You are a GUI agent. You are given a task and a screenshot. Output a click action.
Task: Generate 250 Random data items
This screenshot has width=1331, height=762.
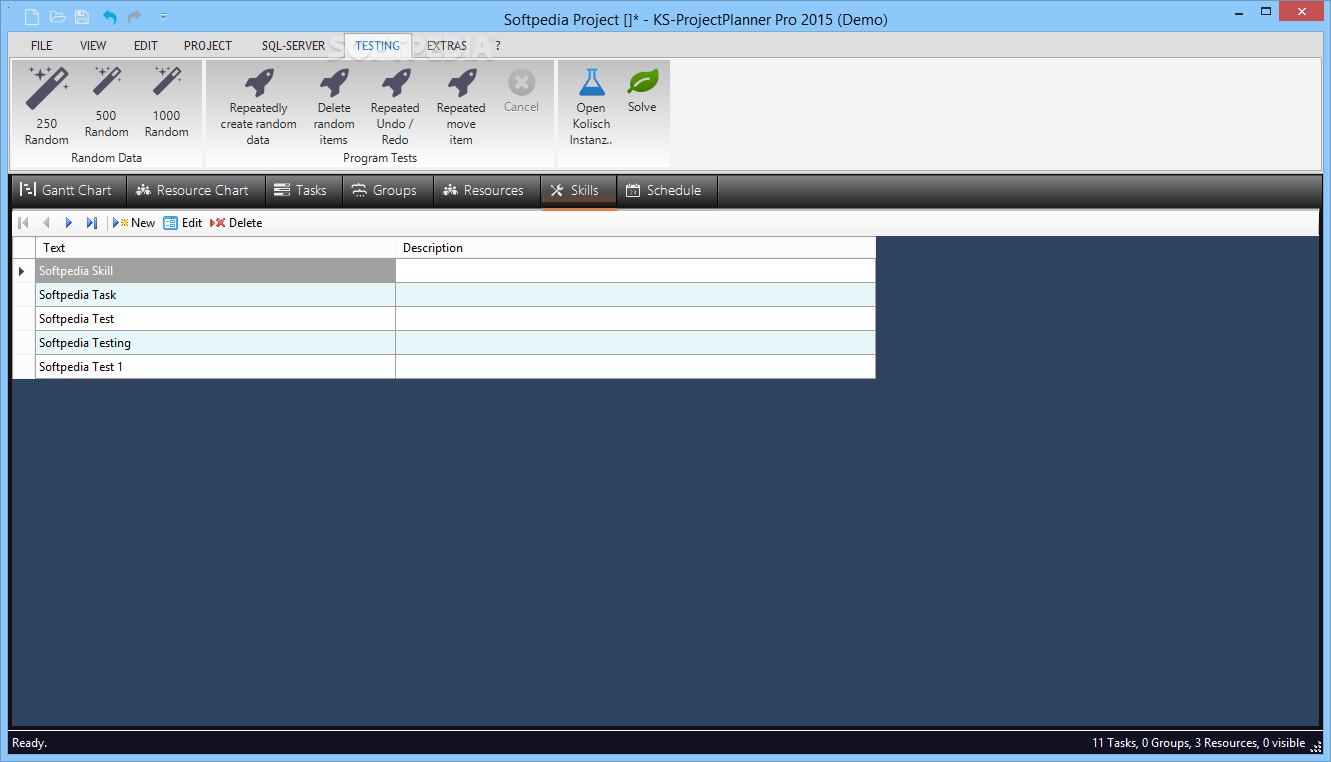click(x=47, y=106)
